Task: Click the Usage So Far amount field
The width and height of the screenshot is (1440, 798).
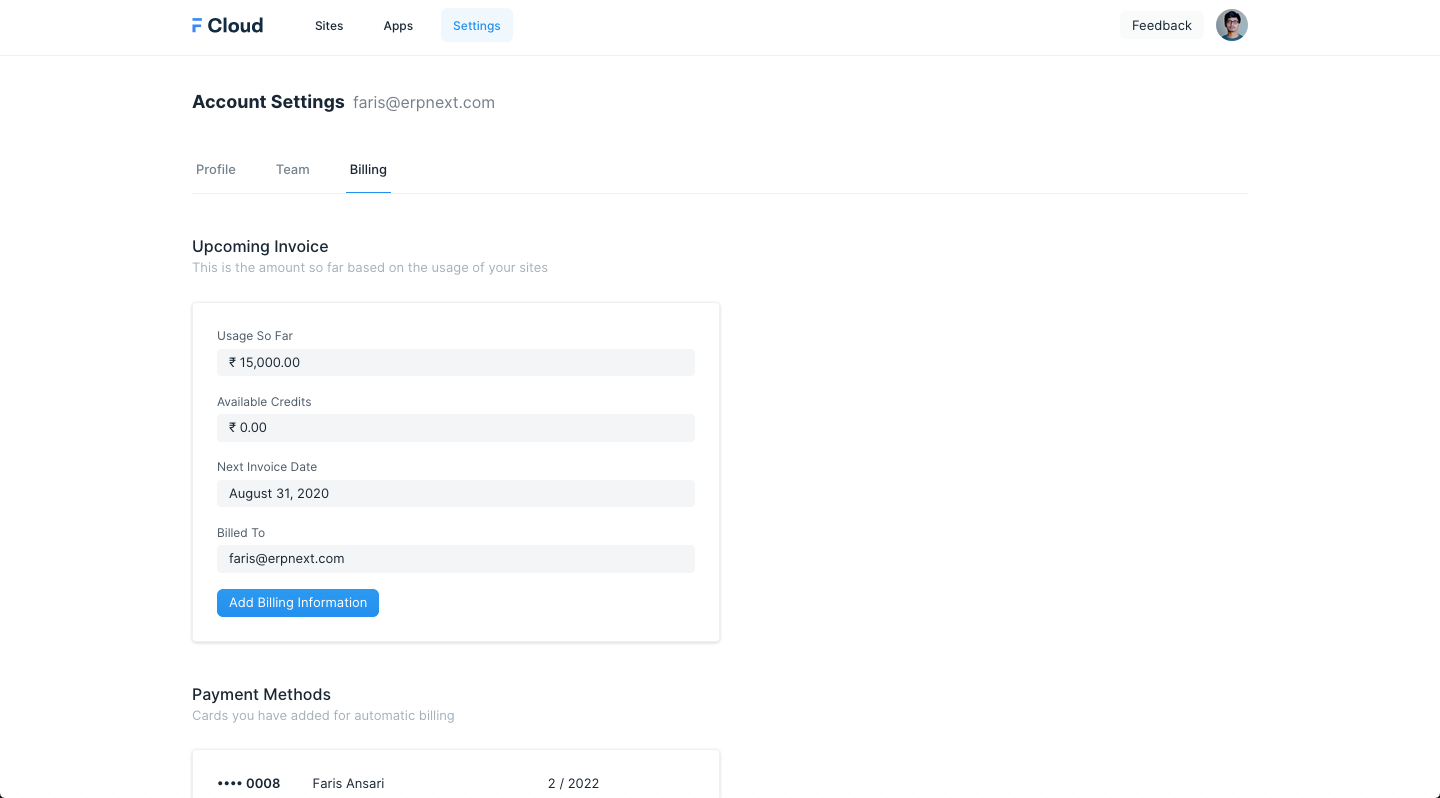Action: tap(455, 362)
